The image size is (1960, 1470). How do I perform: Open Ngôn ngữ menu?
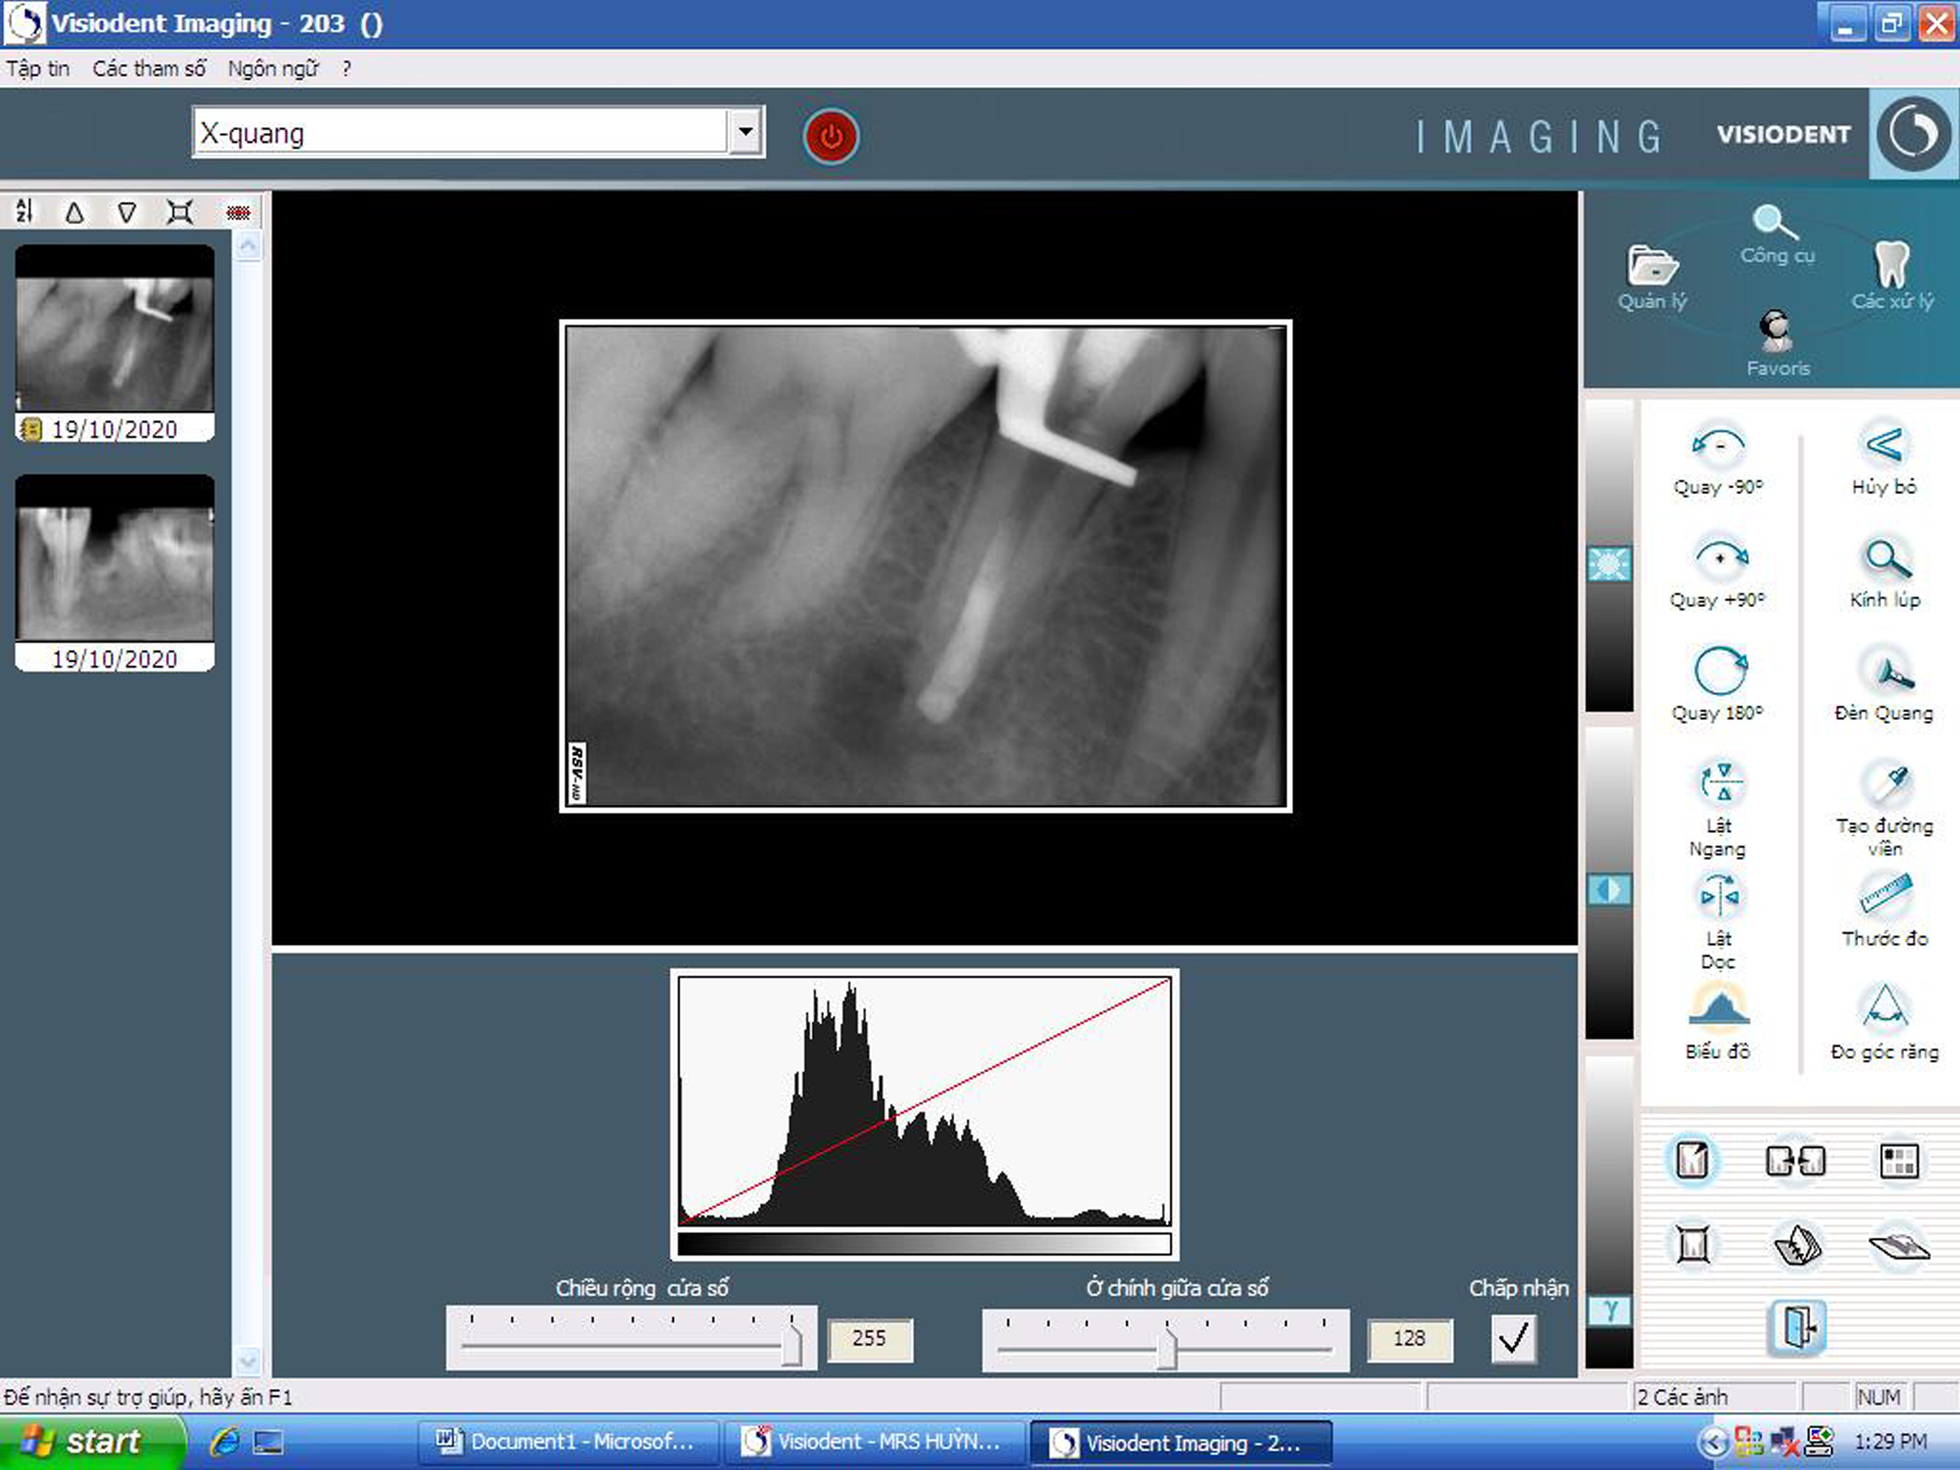(273, 68)
